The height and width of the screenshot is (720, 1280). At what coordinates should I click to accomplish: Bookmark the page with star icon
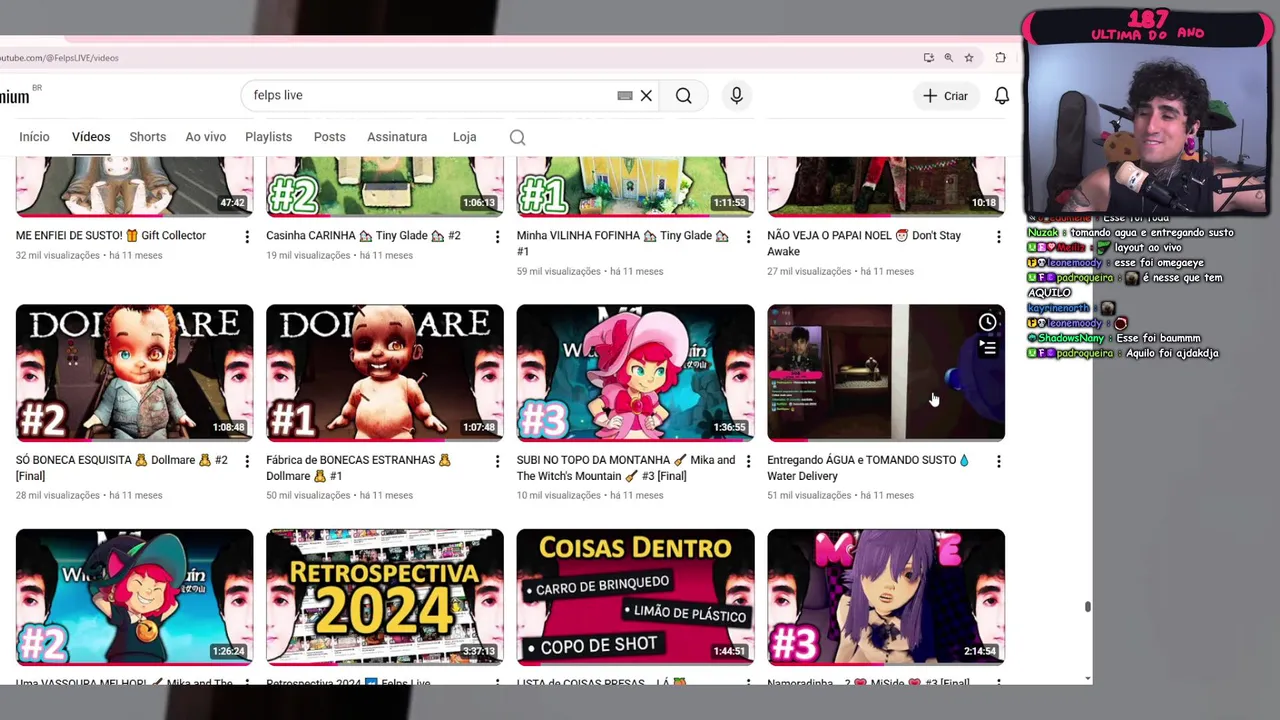point(968,58)
